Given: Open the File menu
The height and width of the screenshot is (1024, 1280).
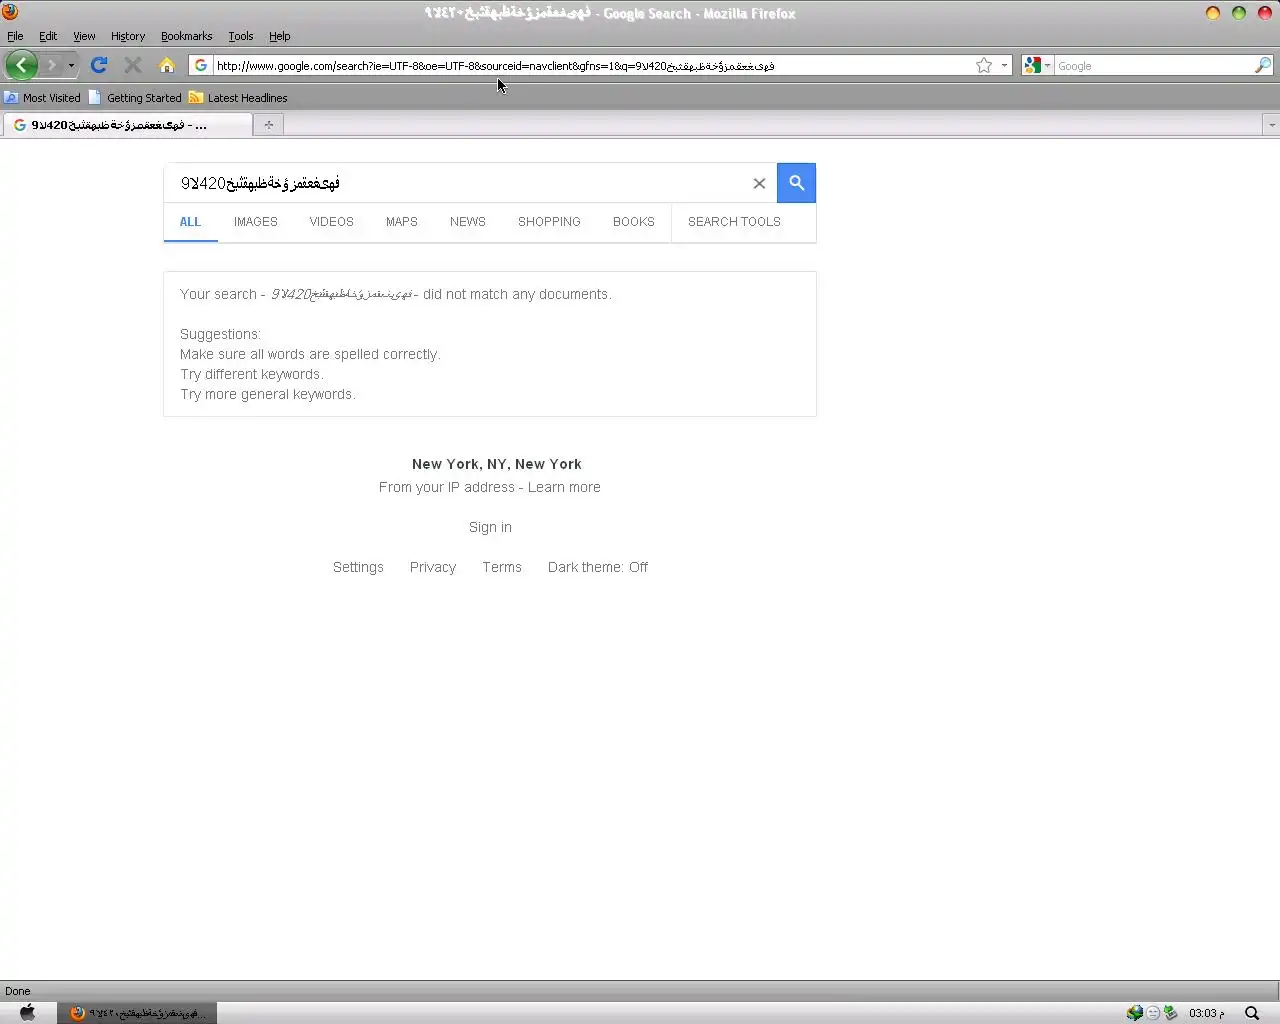Looking at the screenshot, I should tap(15, 36).
